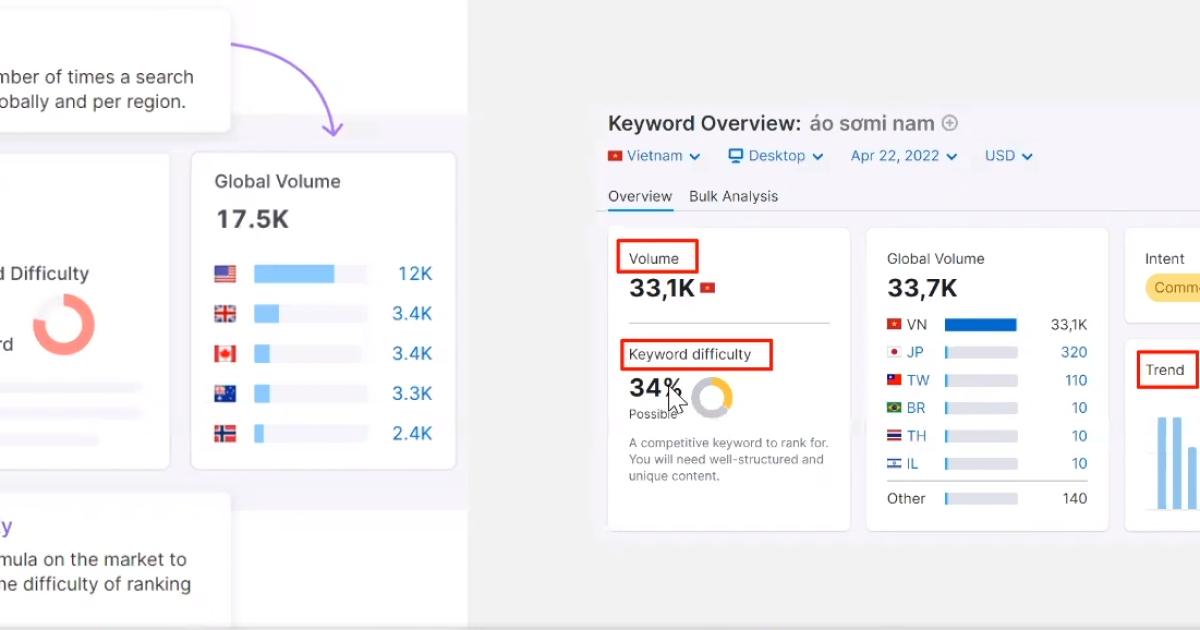Viewport: 1200px width, 630px height.
Task: Click the JP country link
Action: [x=915, y=352]
